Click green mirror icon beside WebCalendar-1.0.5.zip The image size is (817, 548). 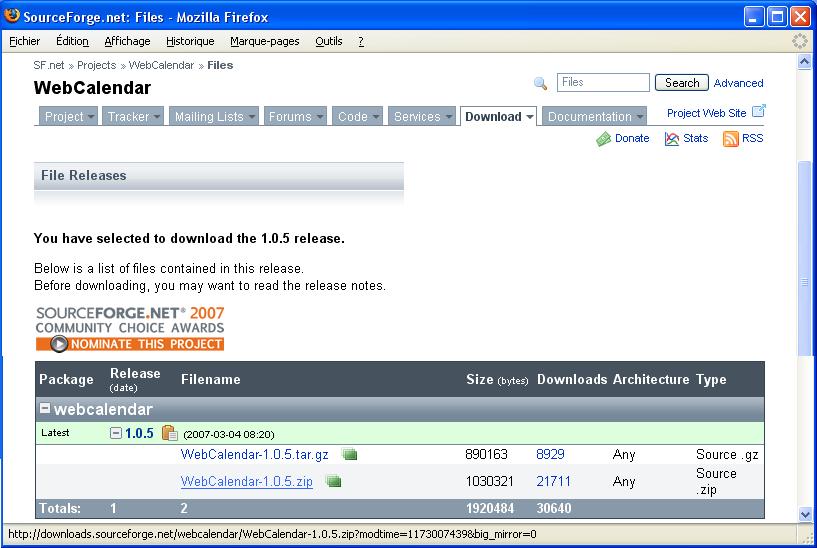[333, 481]
